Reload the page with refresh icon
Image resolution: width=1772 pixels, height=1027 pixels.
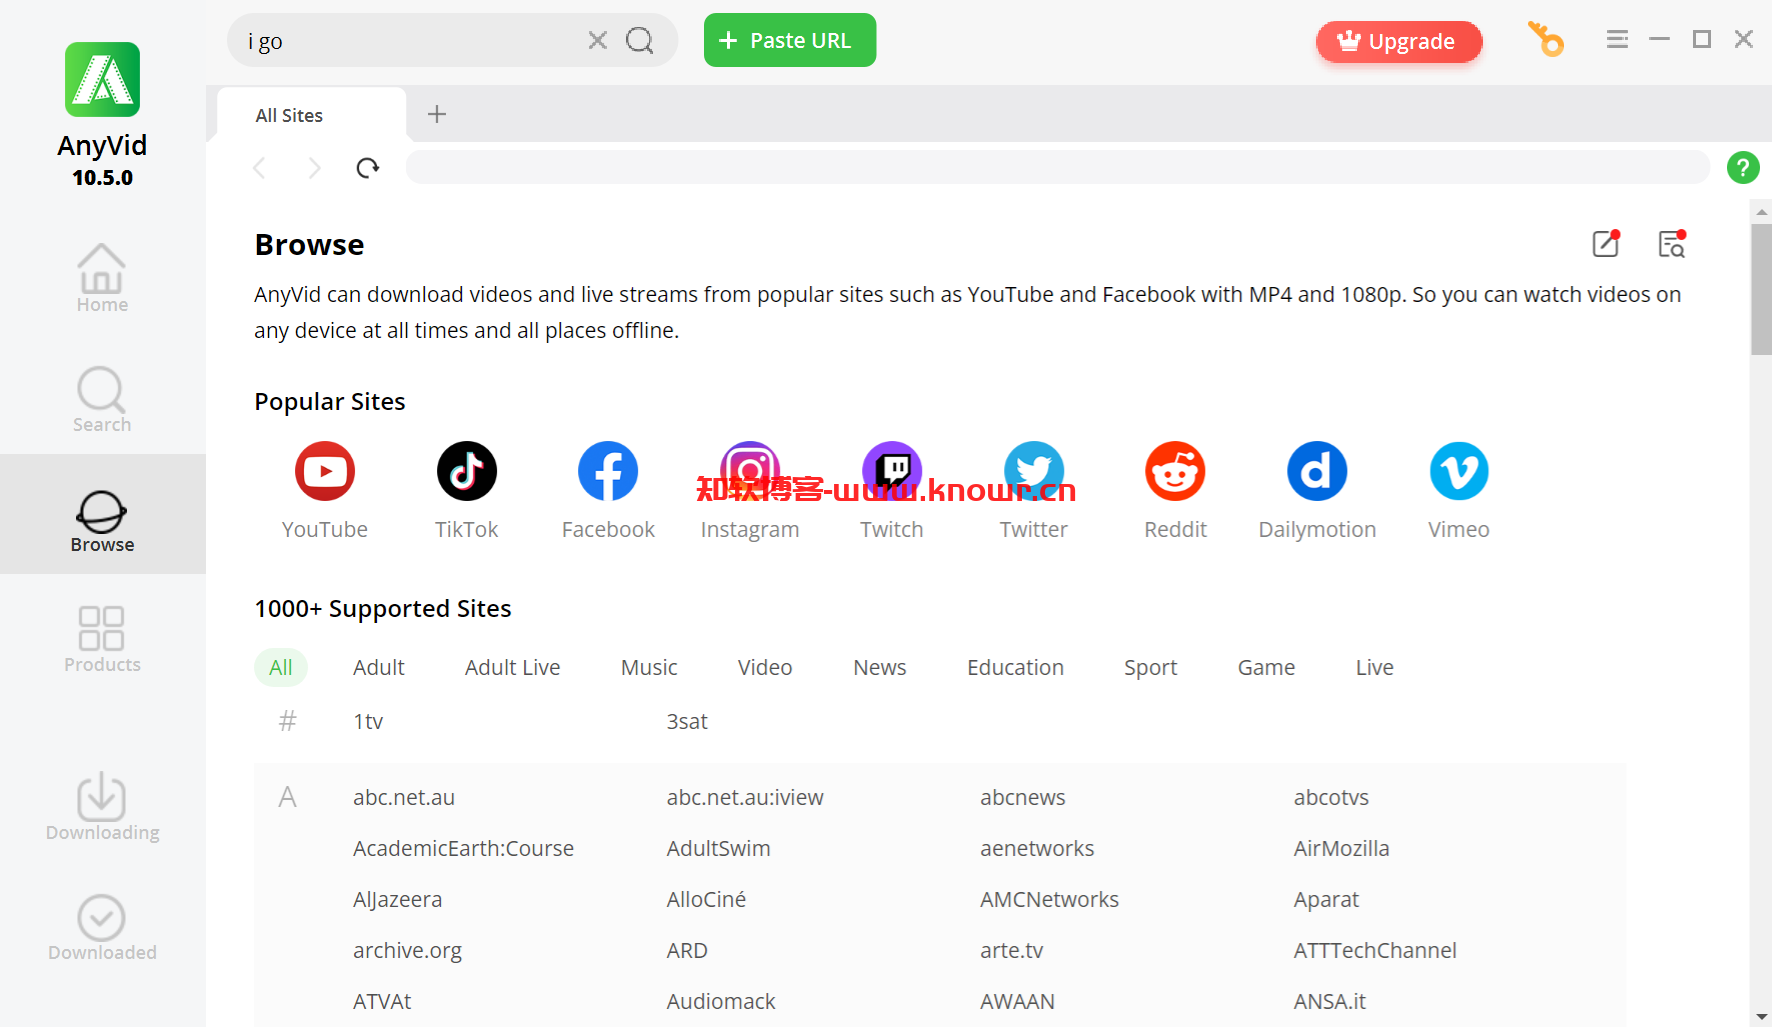pos(368,168)
